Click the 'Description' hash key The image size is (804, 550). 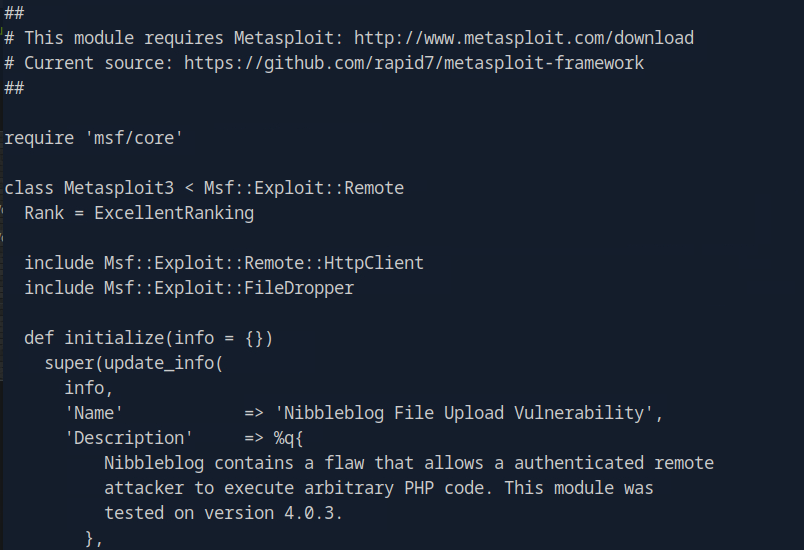coord(129,438)
